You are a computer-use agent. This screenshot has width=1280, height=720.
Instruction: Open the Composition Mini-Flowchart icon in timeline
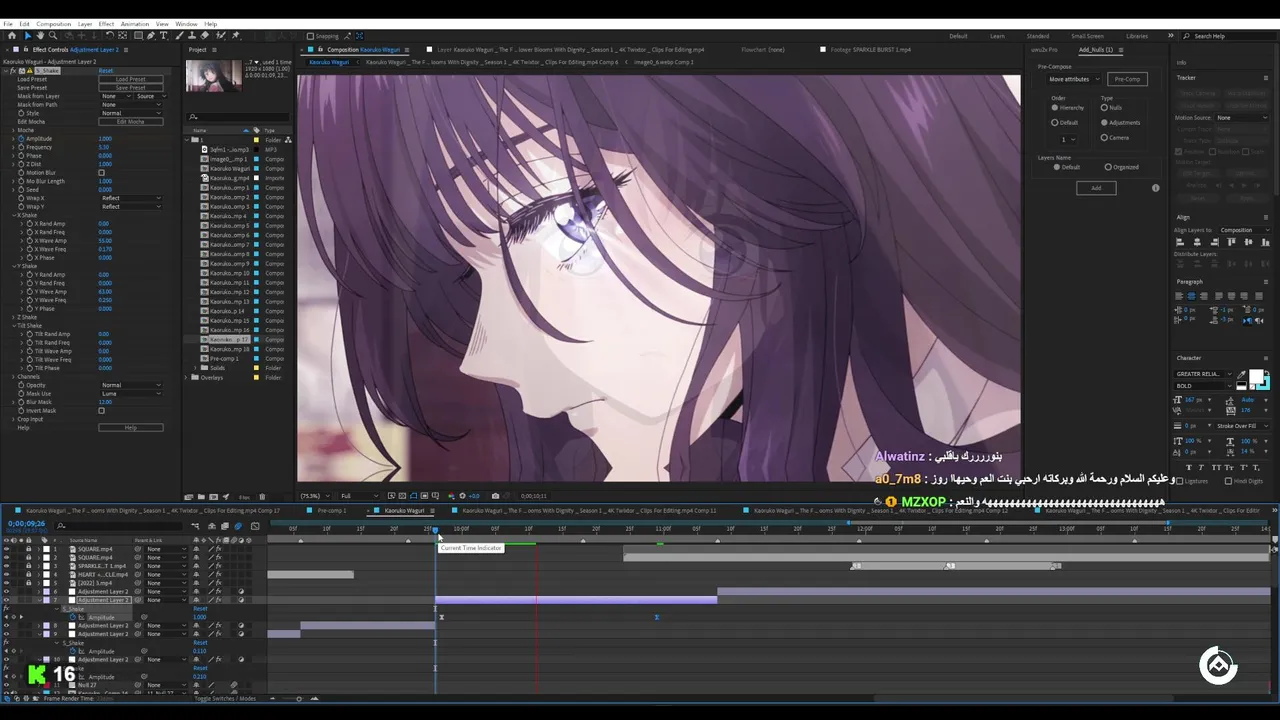tap(195, 526)
